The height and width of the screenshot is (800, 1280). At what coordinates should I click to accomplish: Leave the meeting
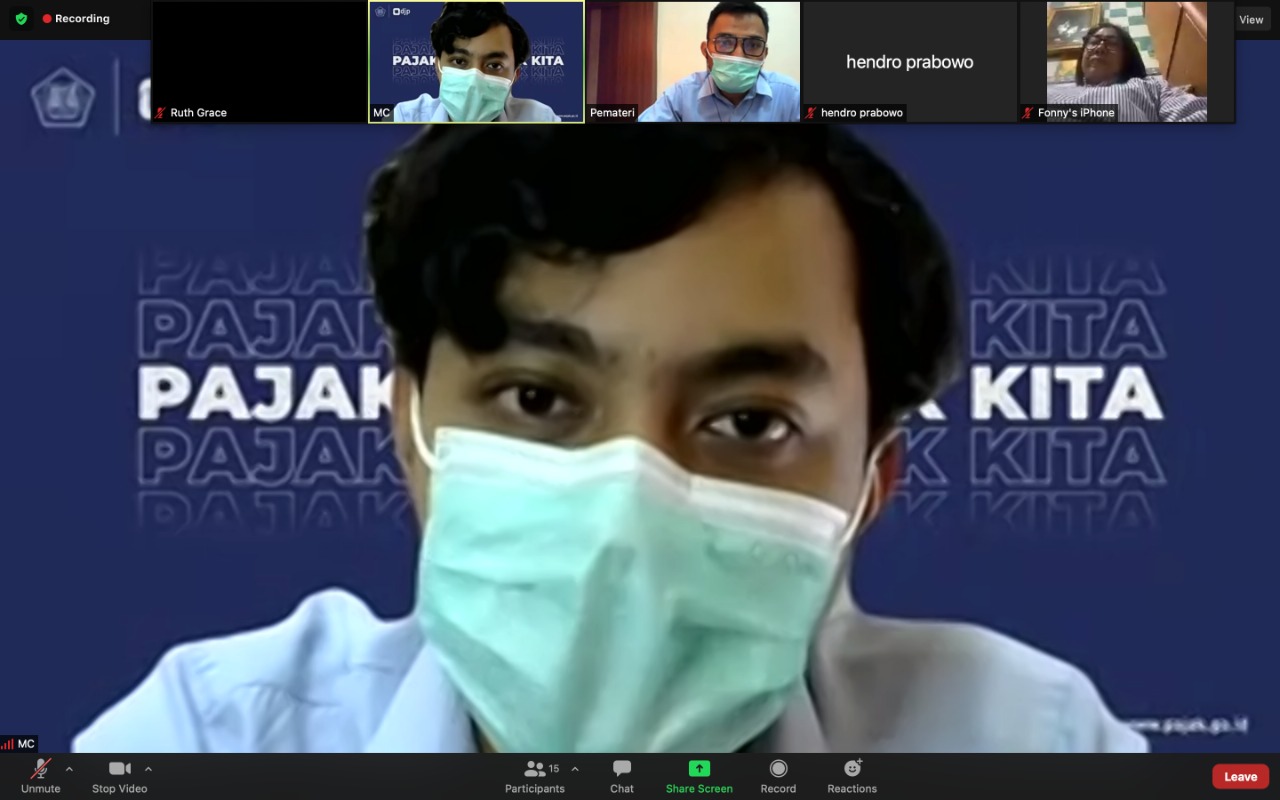1240,777
